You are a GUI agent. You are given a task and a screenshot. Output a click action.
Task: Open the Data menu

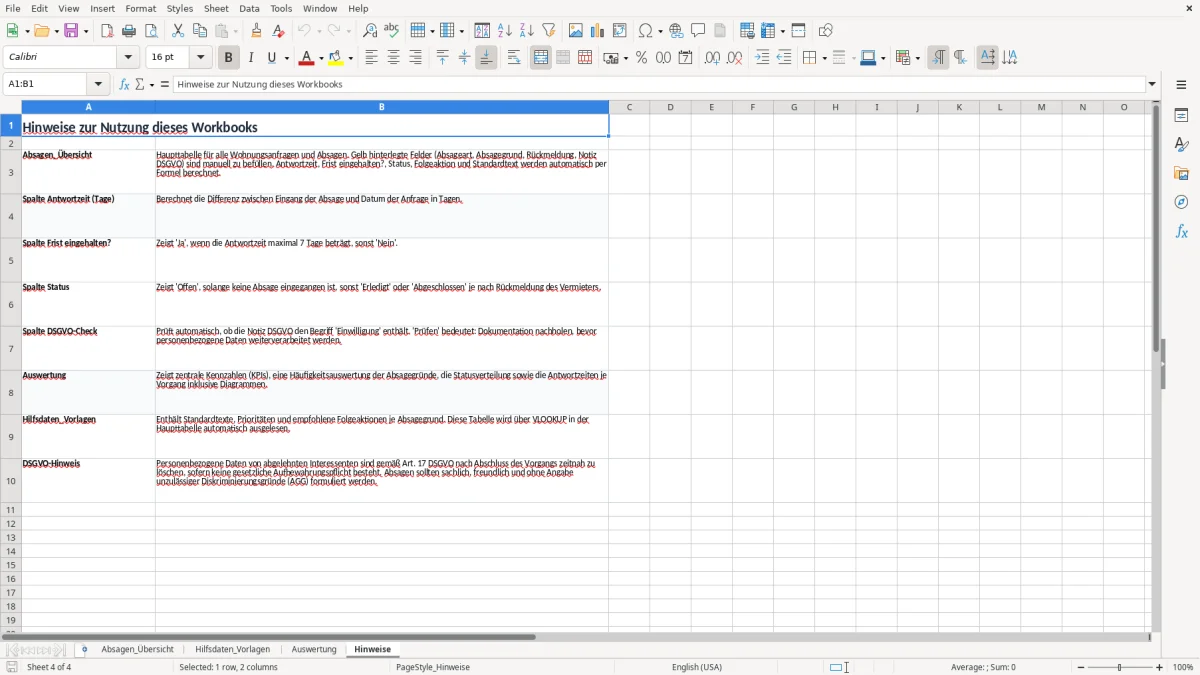coord(249,8)
